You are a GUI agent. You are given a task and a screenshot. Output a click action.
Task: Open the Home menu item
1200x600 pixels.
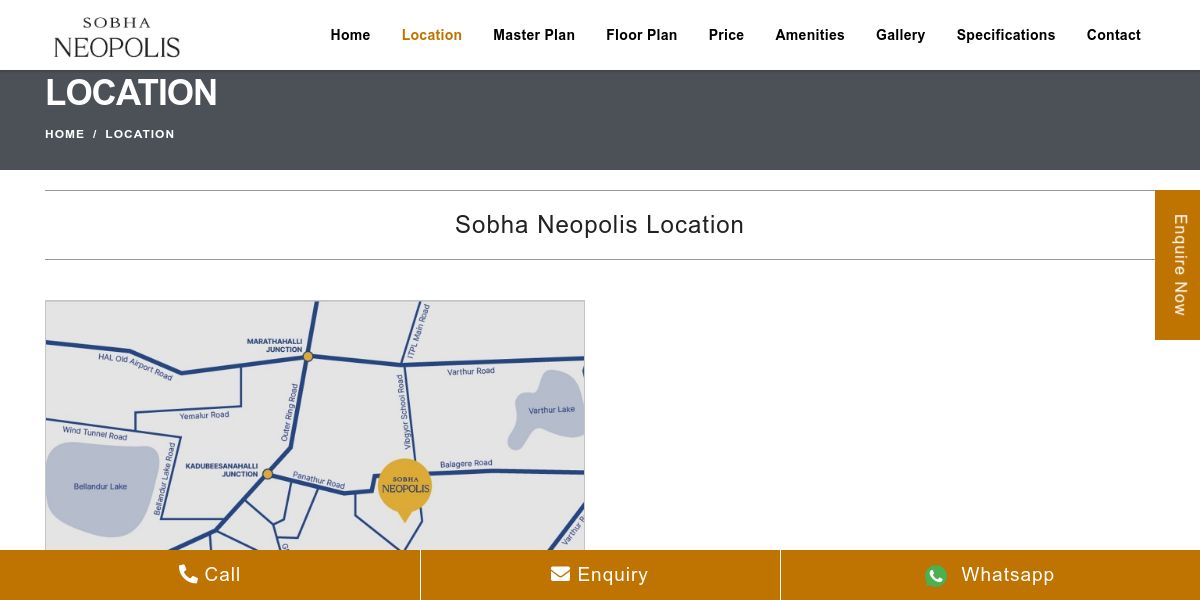(350, 35)
